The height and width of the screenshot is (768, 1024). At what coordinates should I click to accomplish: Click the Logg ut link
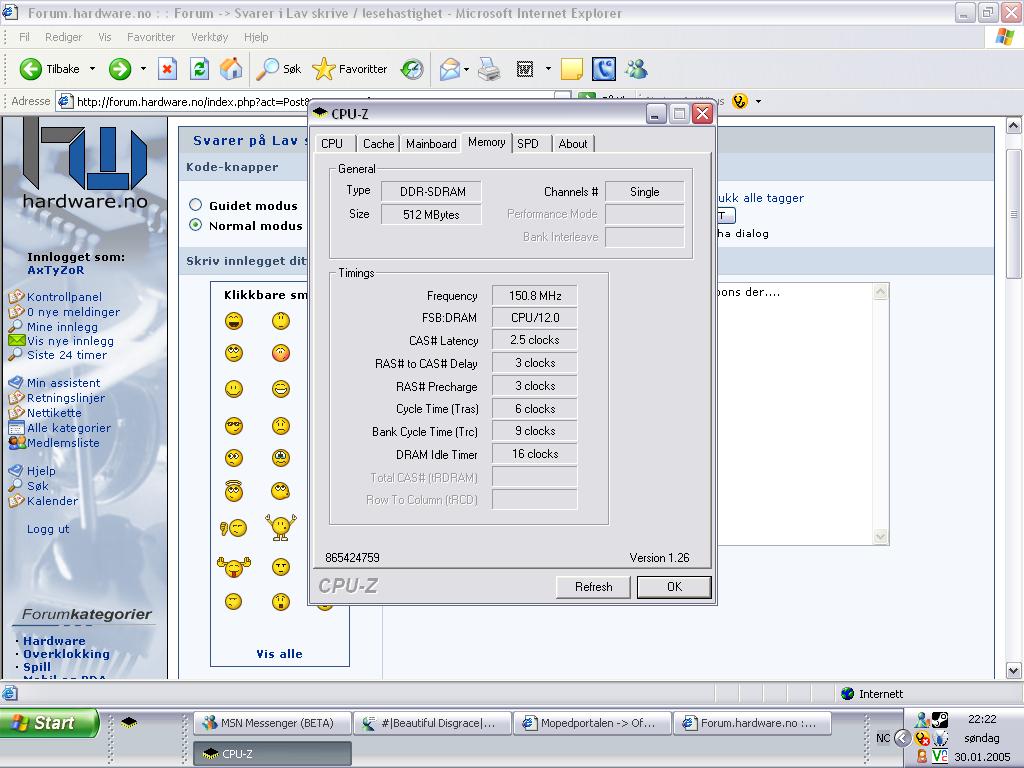coord(48,529)
